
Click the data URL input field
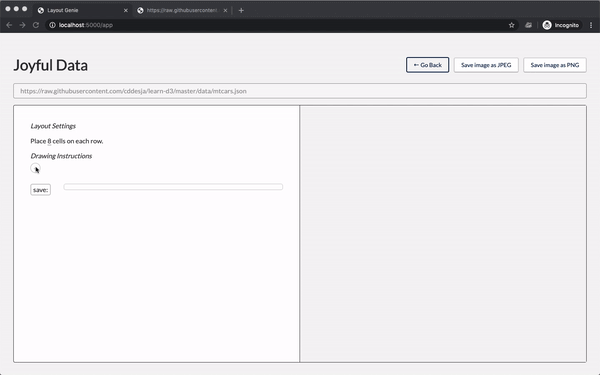[300, 91]
